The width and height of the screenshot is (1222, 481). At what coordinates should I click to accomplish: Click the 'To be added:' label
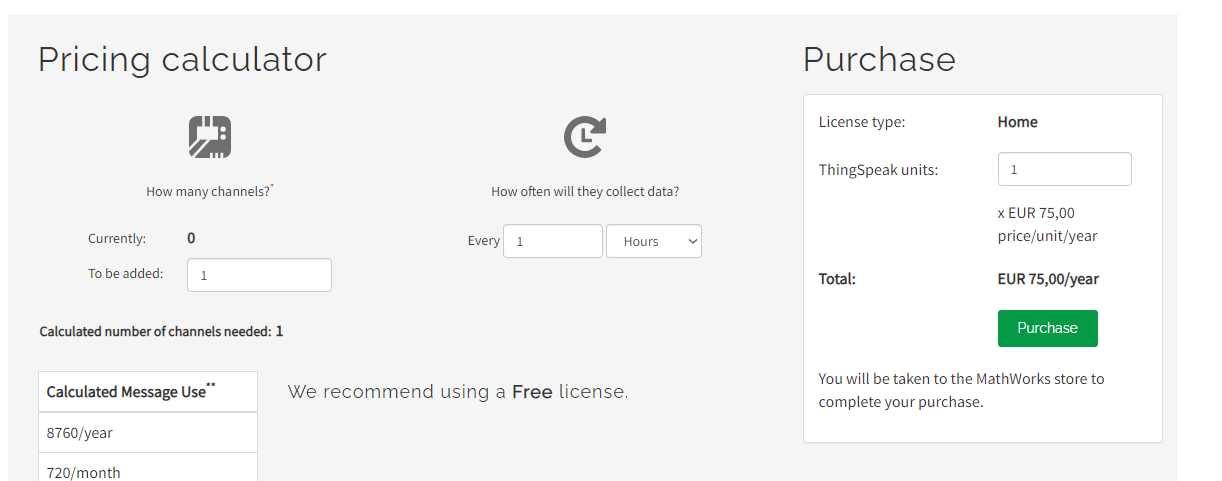point(126,273)
